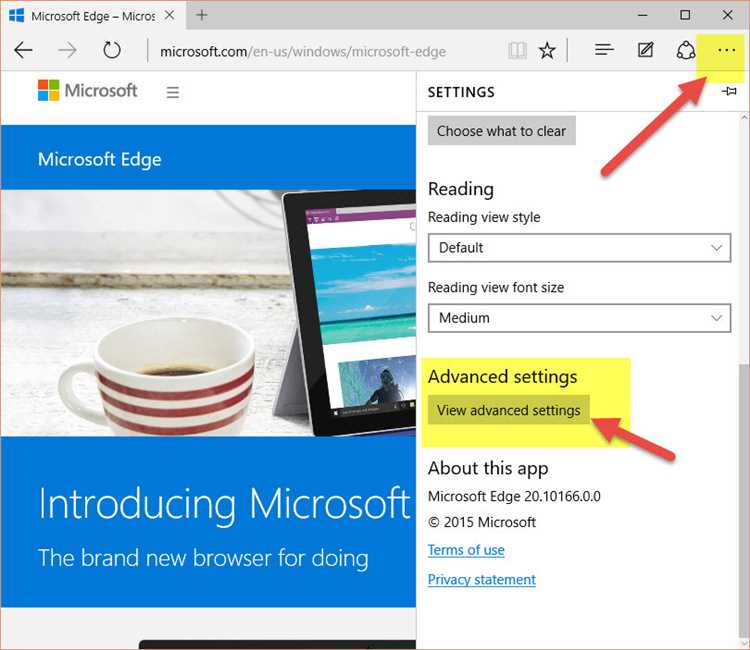This screenshot has width=750, height=650.
Task: Make a Web Note pen icon
Action: tap(645, 50)
